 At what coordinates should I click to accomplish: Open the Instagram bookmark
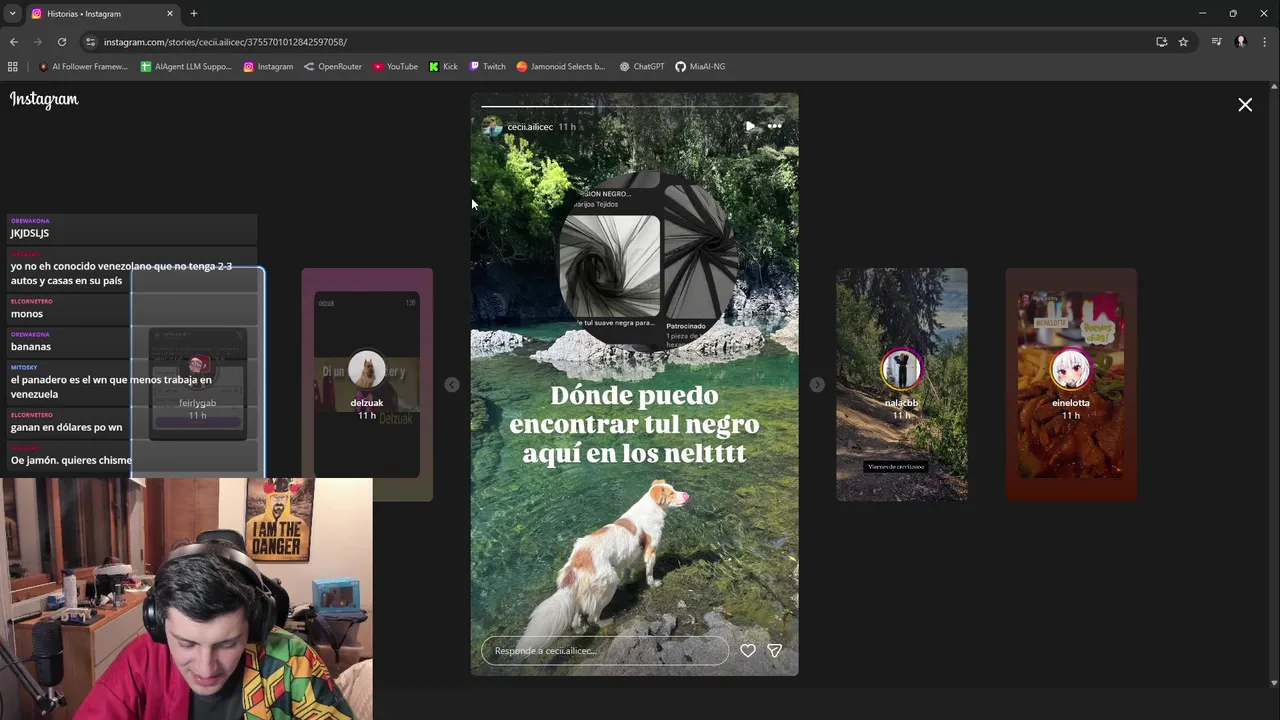pyautogui.click(x=269, y=67)
